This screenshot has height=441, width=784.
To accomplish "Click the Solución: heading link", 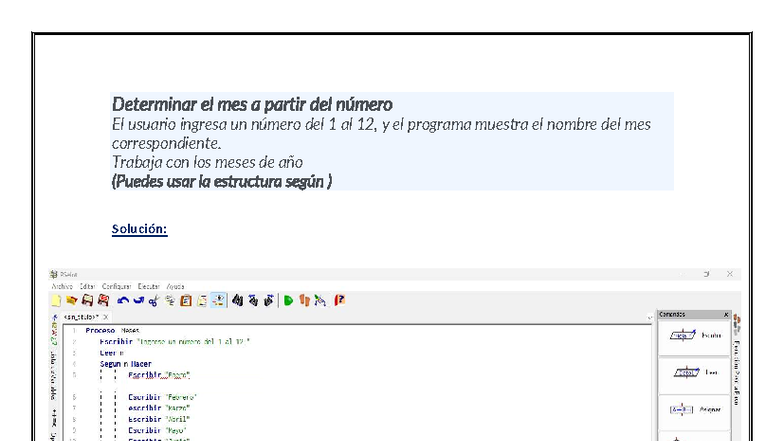I will pos(140,229).
